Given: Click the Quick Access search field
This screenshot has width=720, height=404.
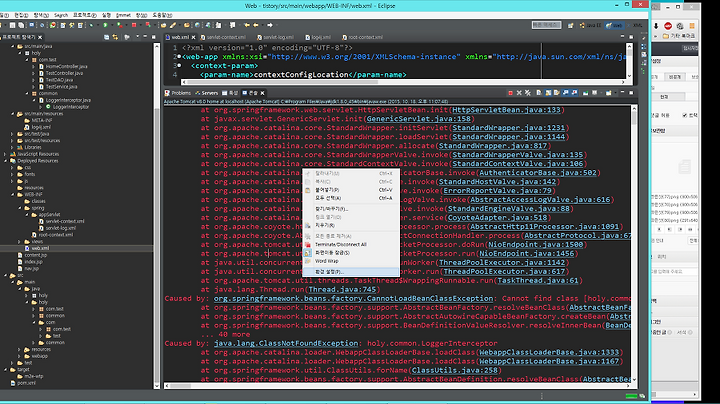Looking at the screenshot, I should point(546,25).
